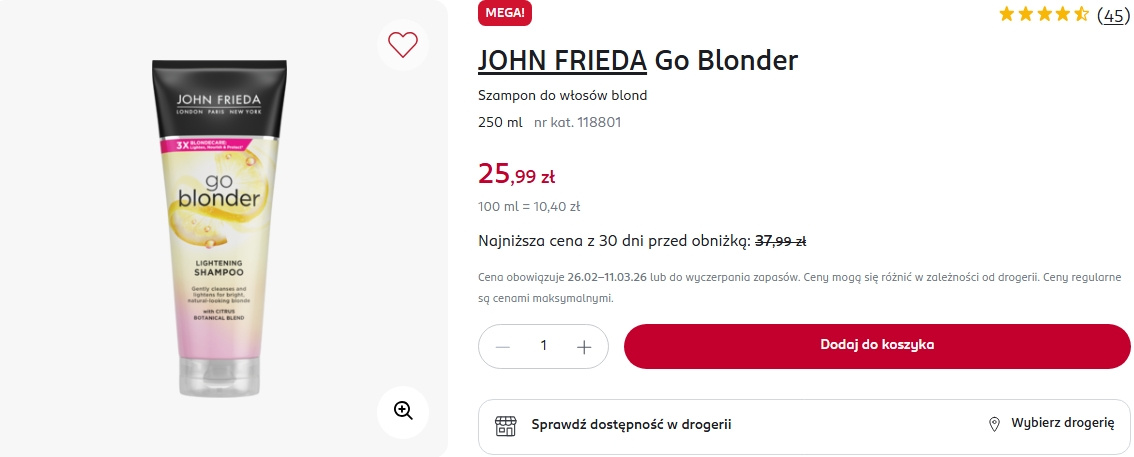Image resolution: width=1134 pixels, height=457 pixels.
Task: Focus the quantity input field
Action: (x=544, y=346)
